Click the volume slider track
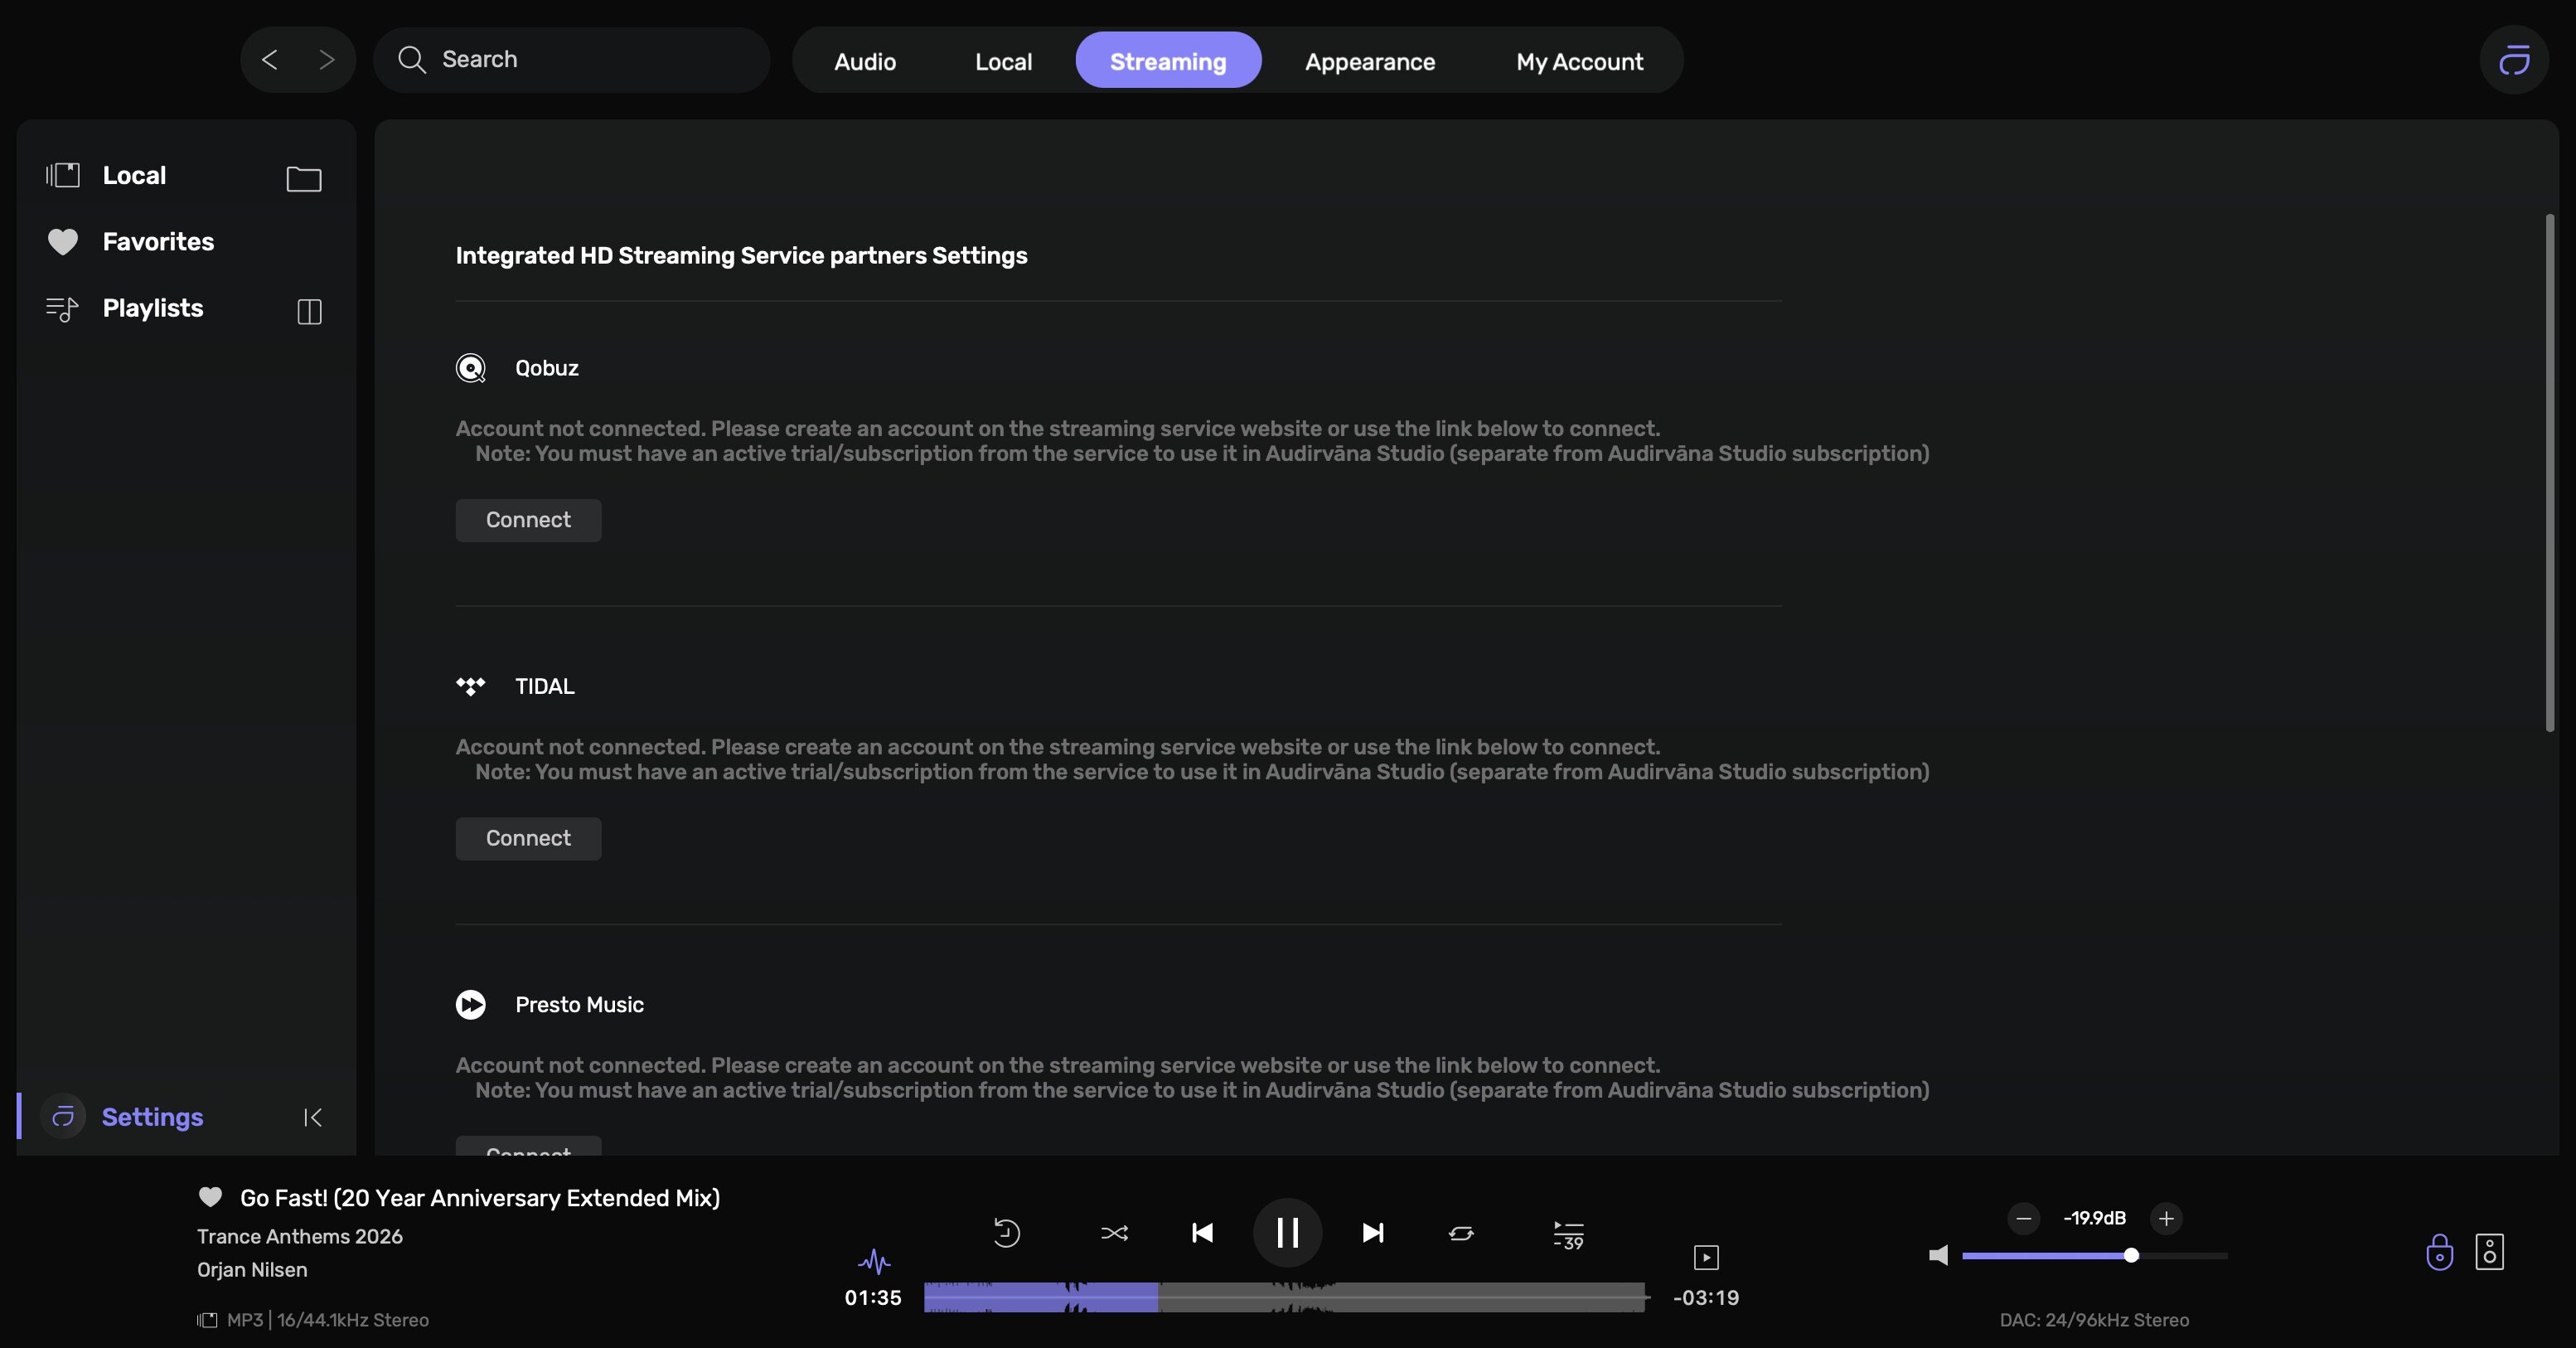The height and width of the screenshot is (1348, 2576). coord(2180,1255)
